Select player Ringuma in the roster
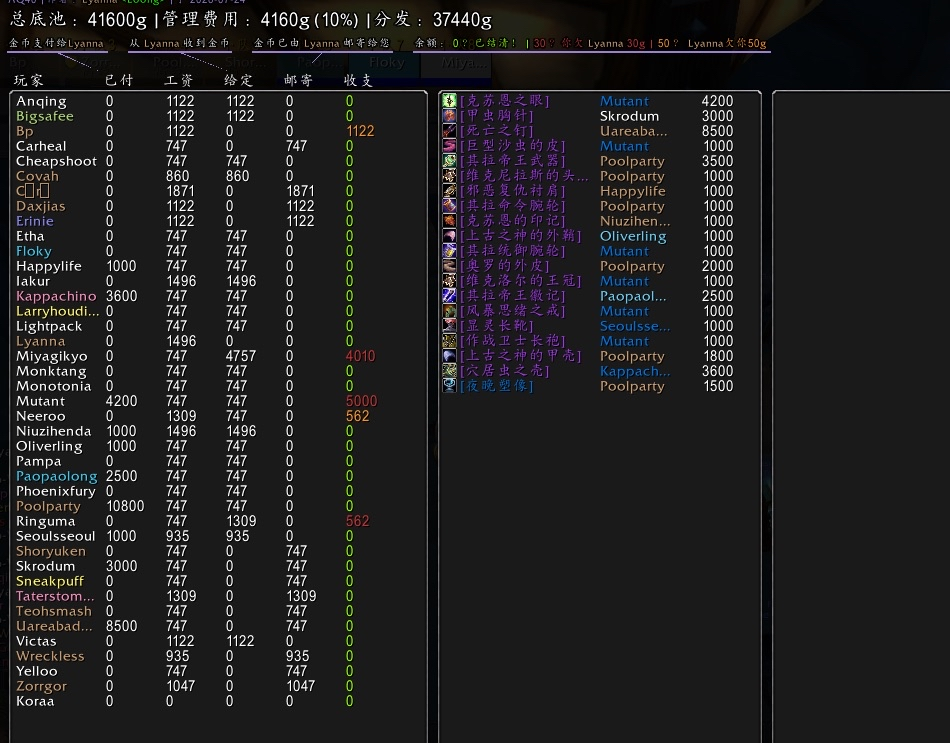Image resolution: width=950 pixels, height=743 pixels. (x=45, y=521)
